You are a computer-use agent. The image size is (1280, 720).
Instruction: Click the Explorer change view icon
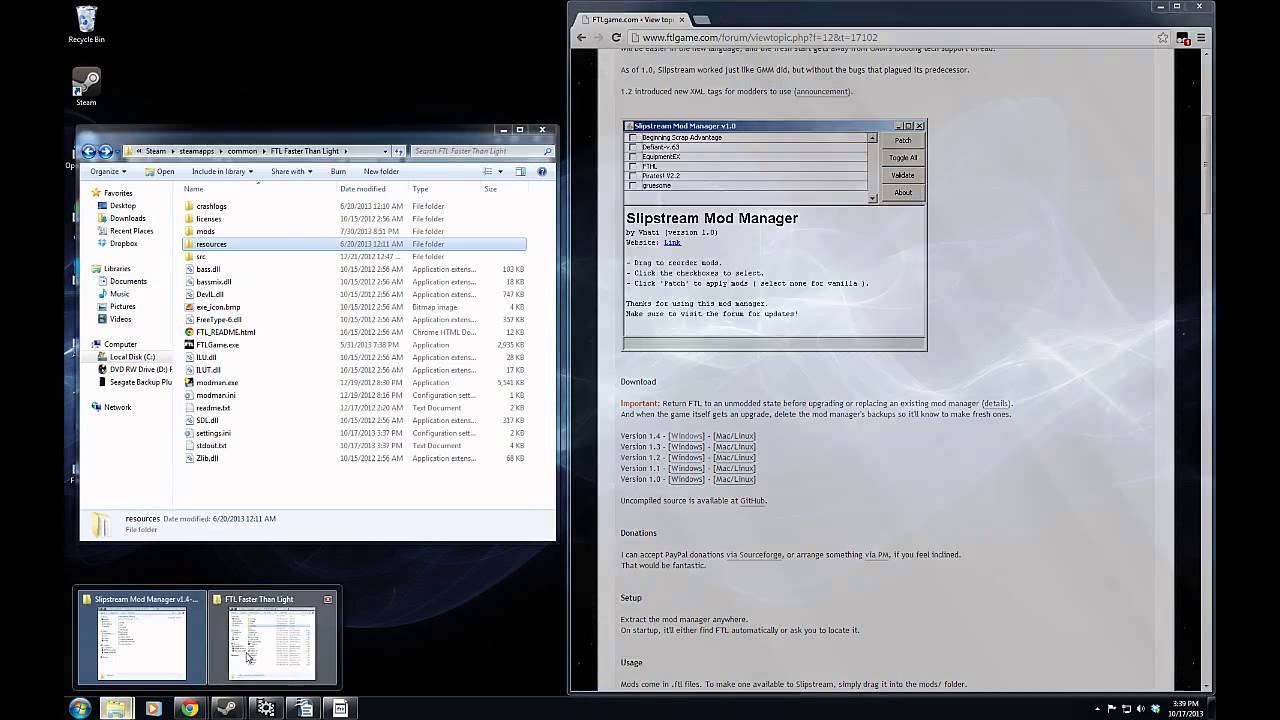(x=490, y=171)
